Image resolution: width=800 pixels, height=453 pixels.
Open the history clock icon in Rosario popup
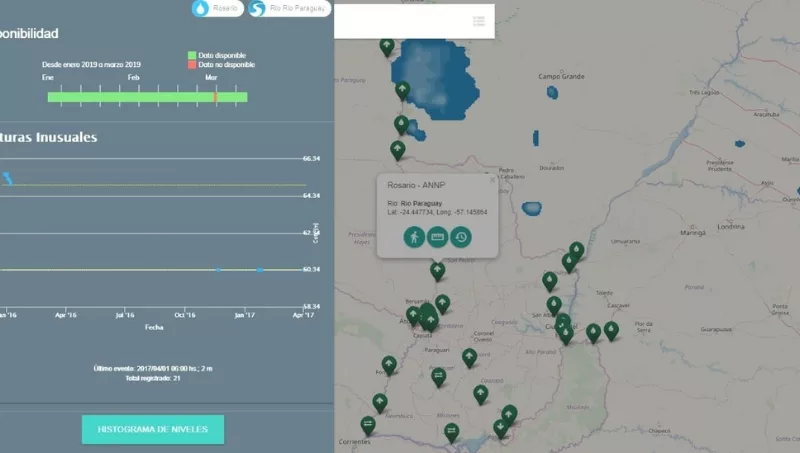[460, 237]
